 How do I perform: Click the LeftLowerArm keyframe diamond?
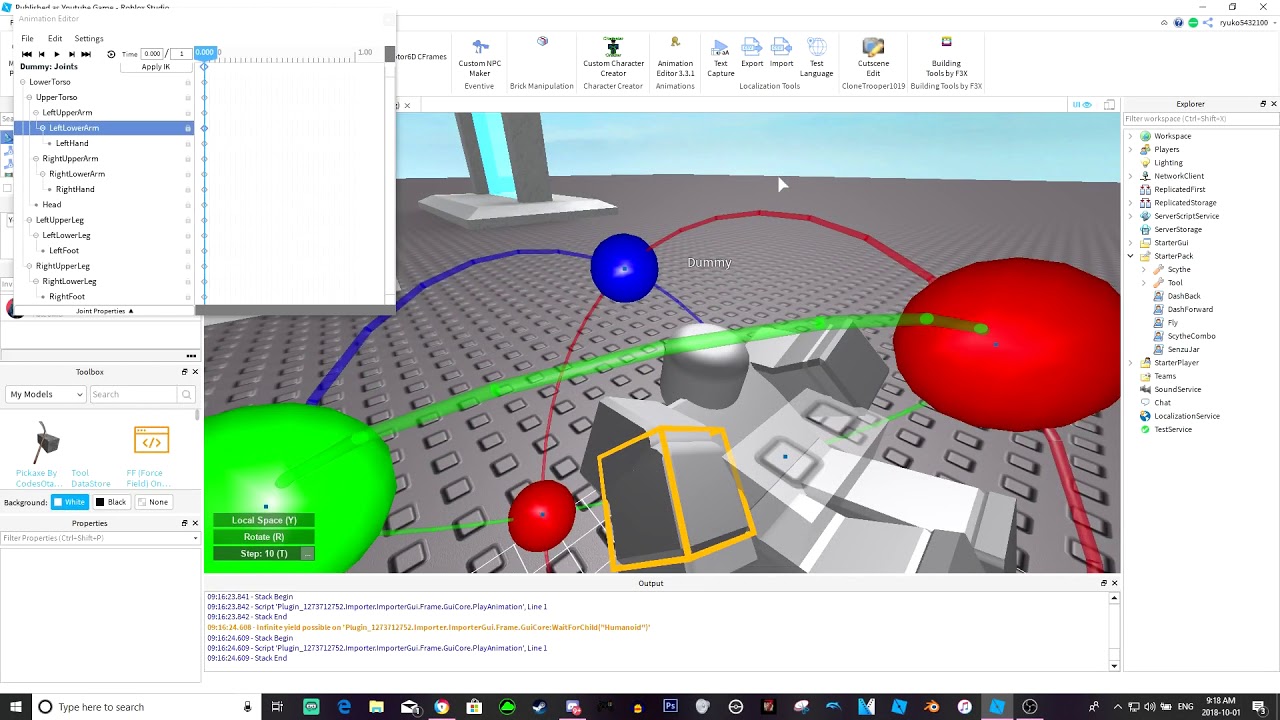pos(204,128)
